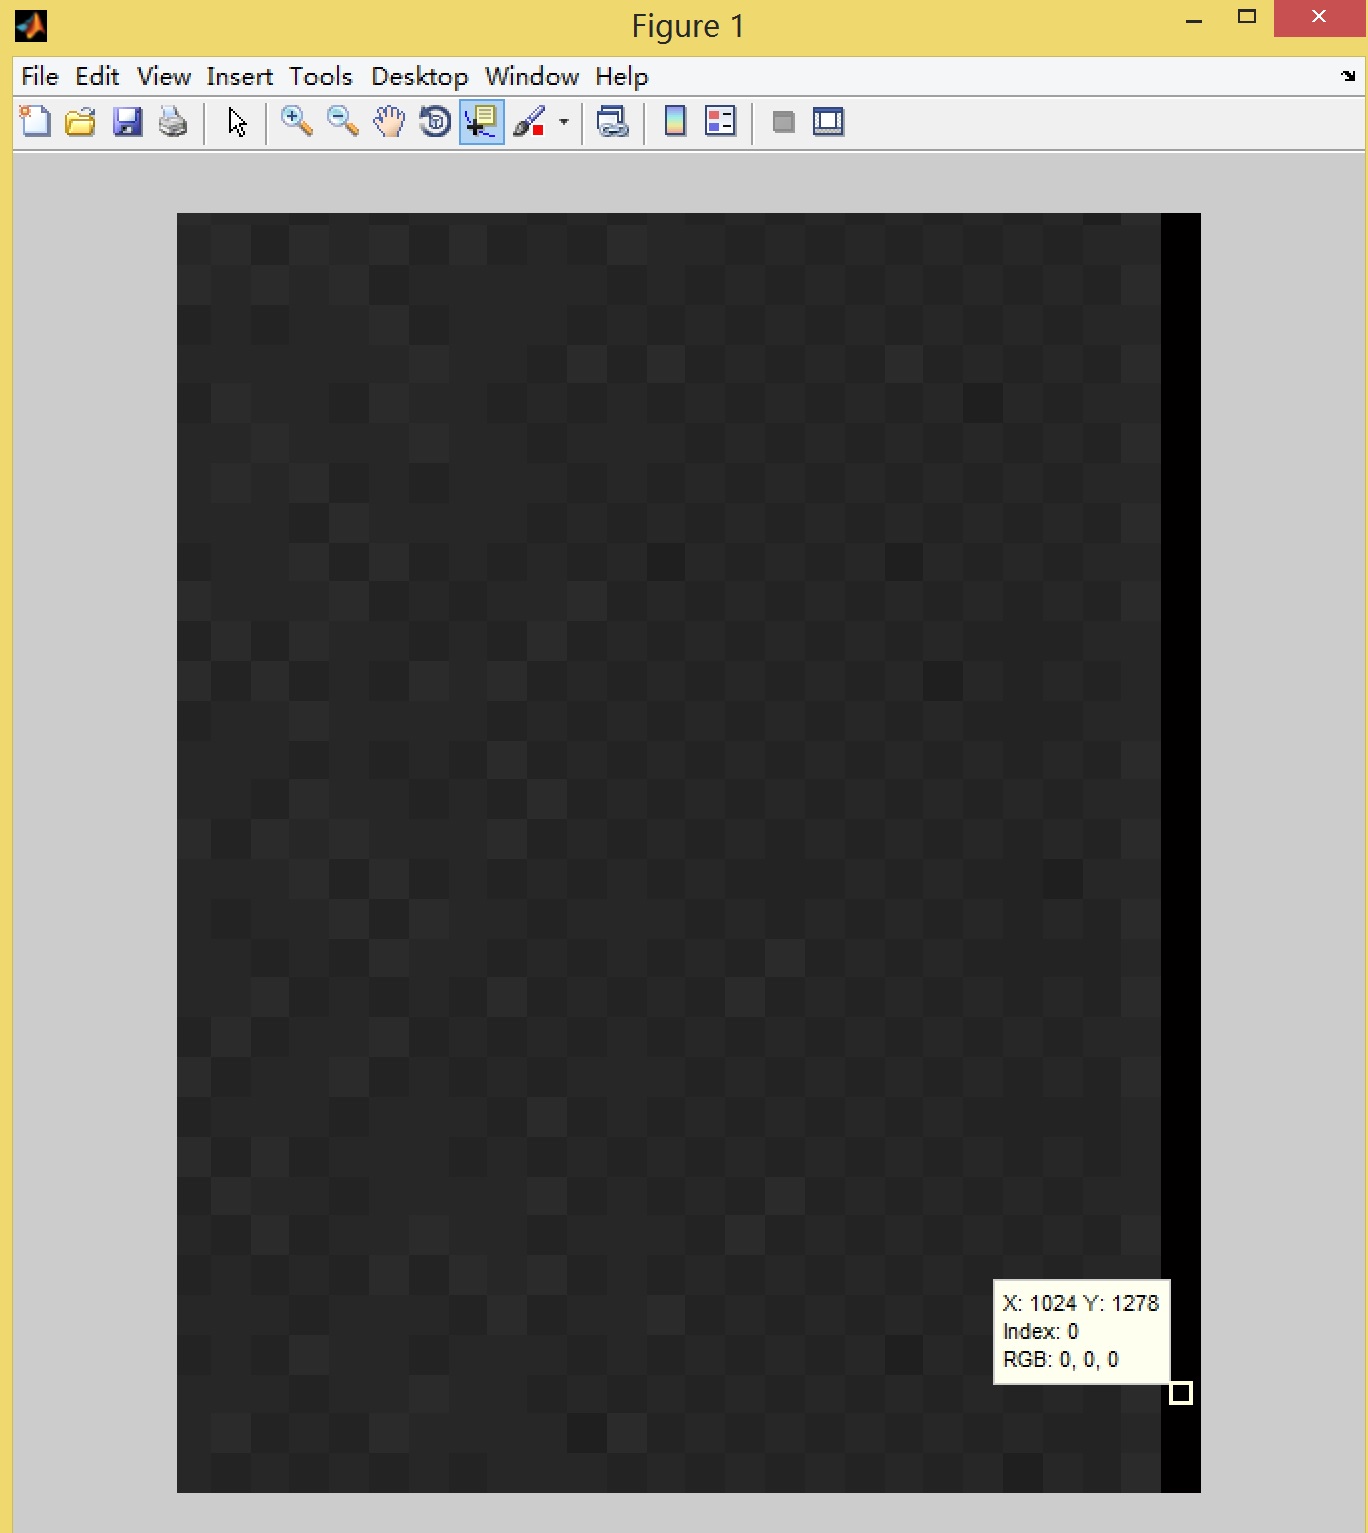This screenshot has height=1533, width=1368.
Task: Toggle the Data Cursor tool
Action: 481,122
